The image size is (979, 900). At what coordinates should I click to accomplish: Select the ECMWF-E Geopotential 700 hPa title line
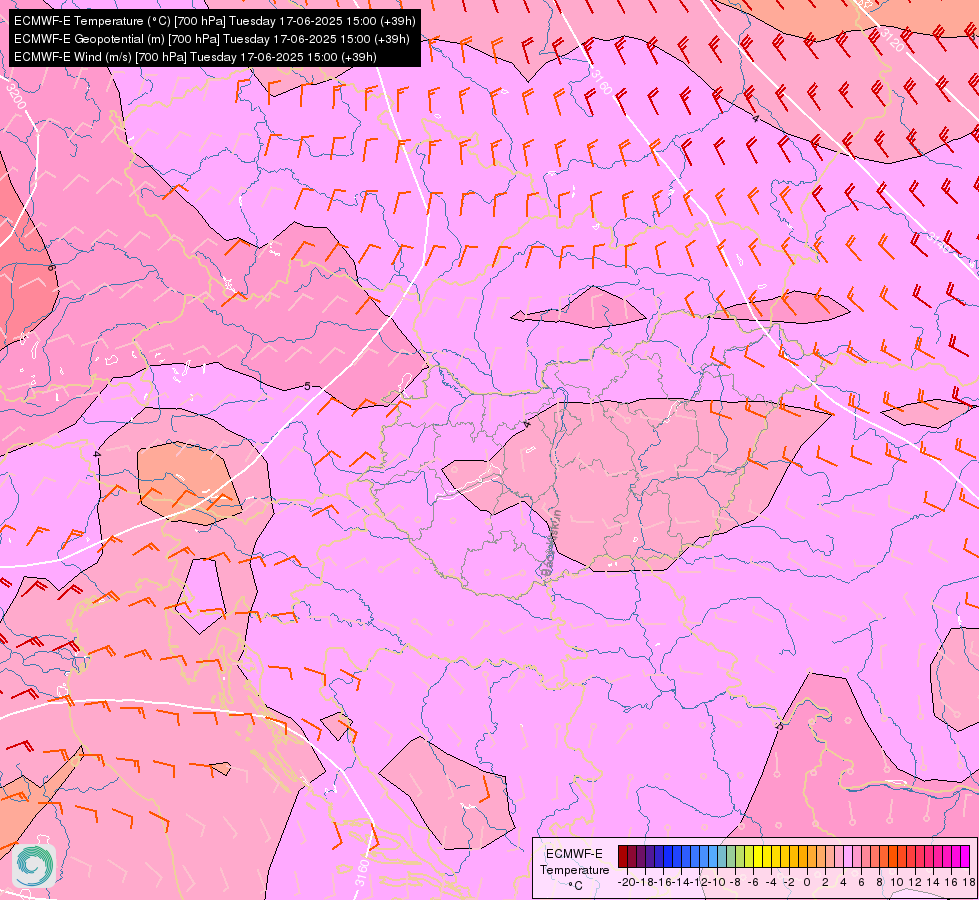pyautogui.click(x=212, y=39)
